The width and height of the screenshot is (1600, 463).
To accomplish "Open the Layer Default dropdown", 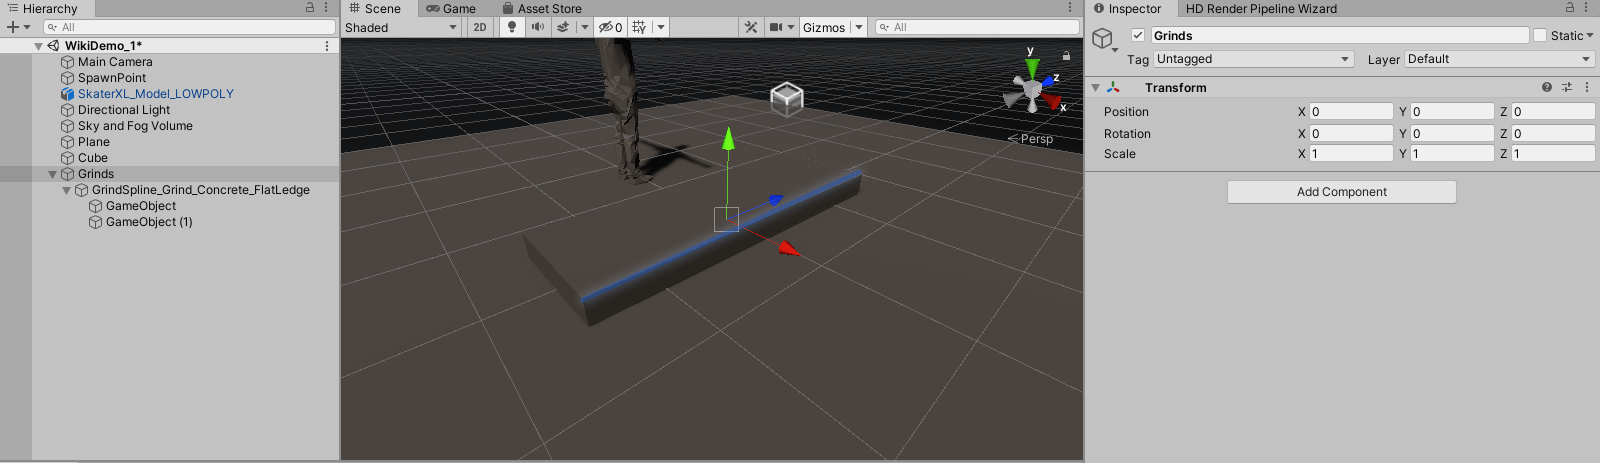I will [1500, 59].
